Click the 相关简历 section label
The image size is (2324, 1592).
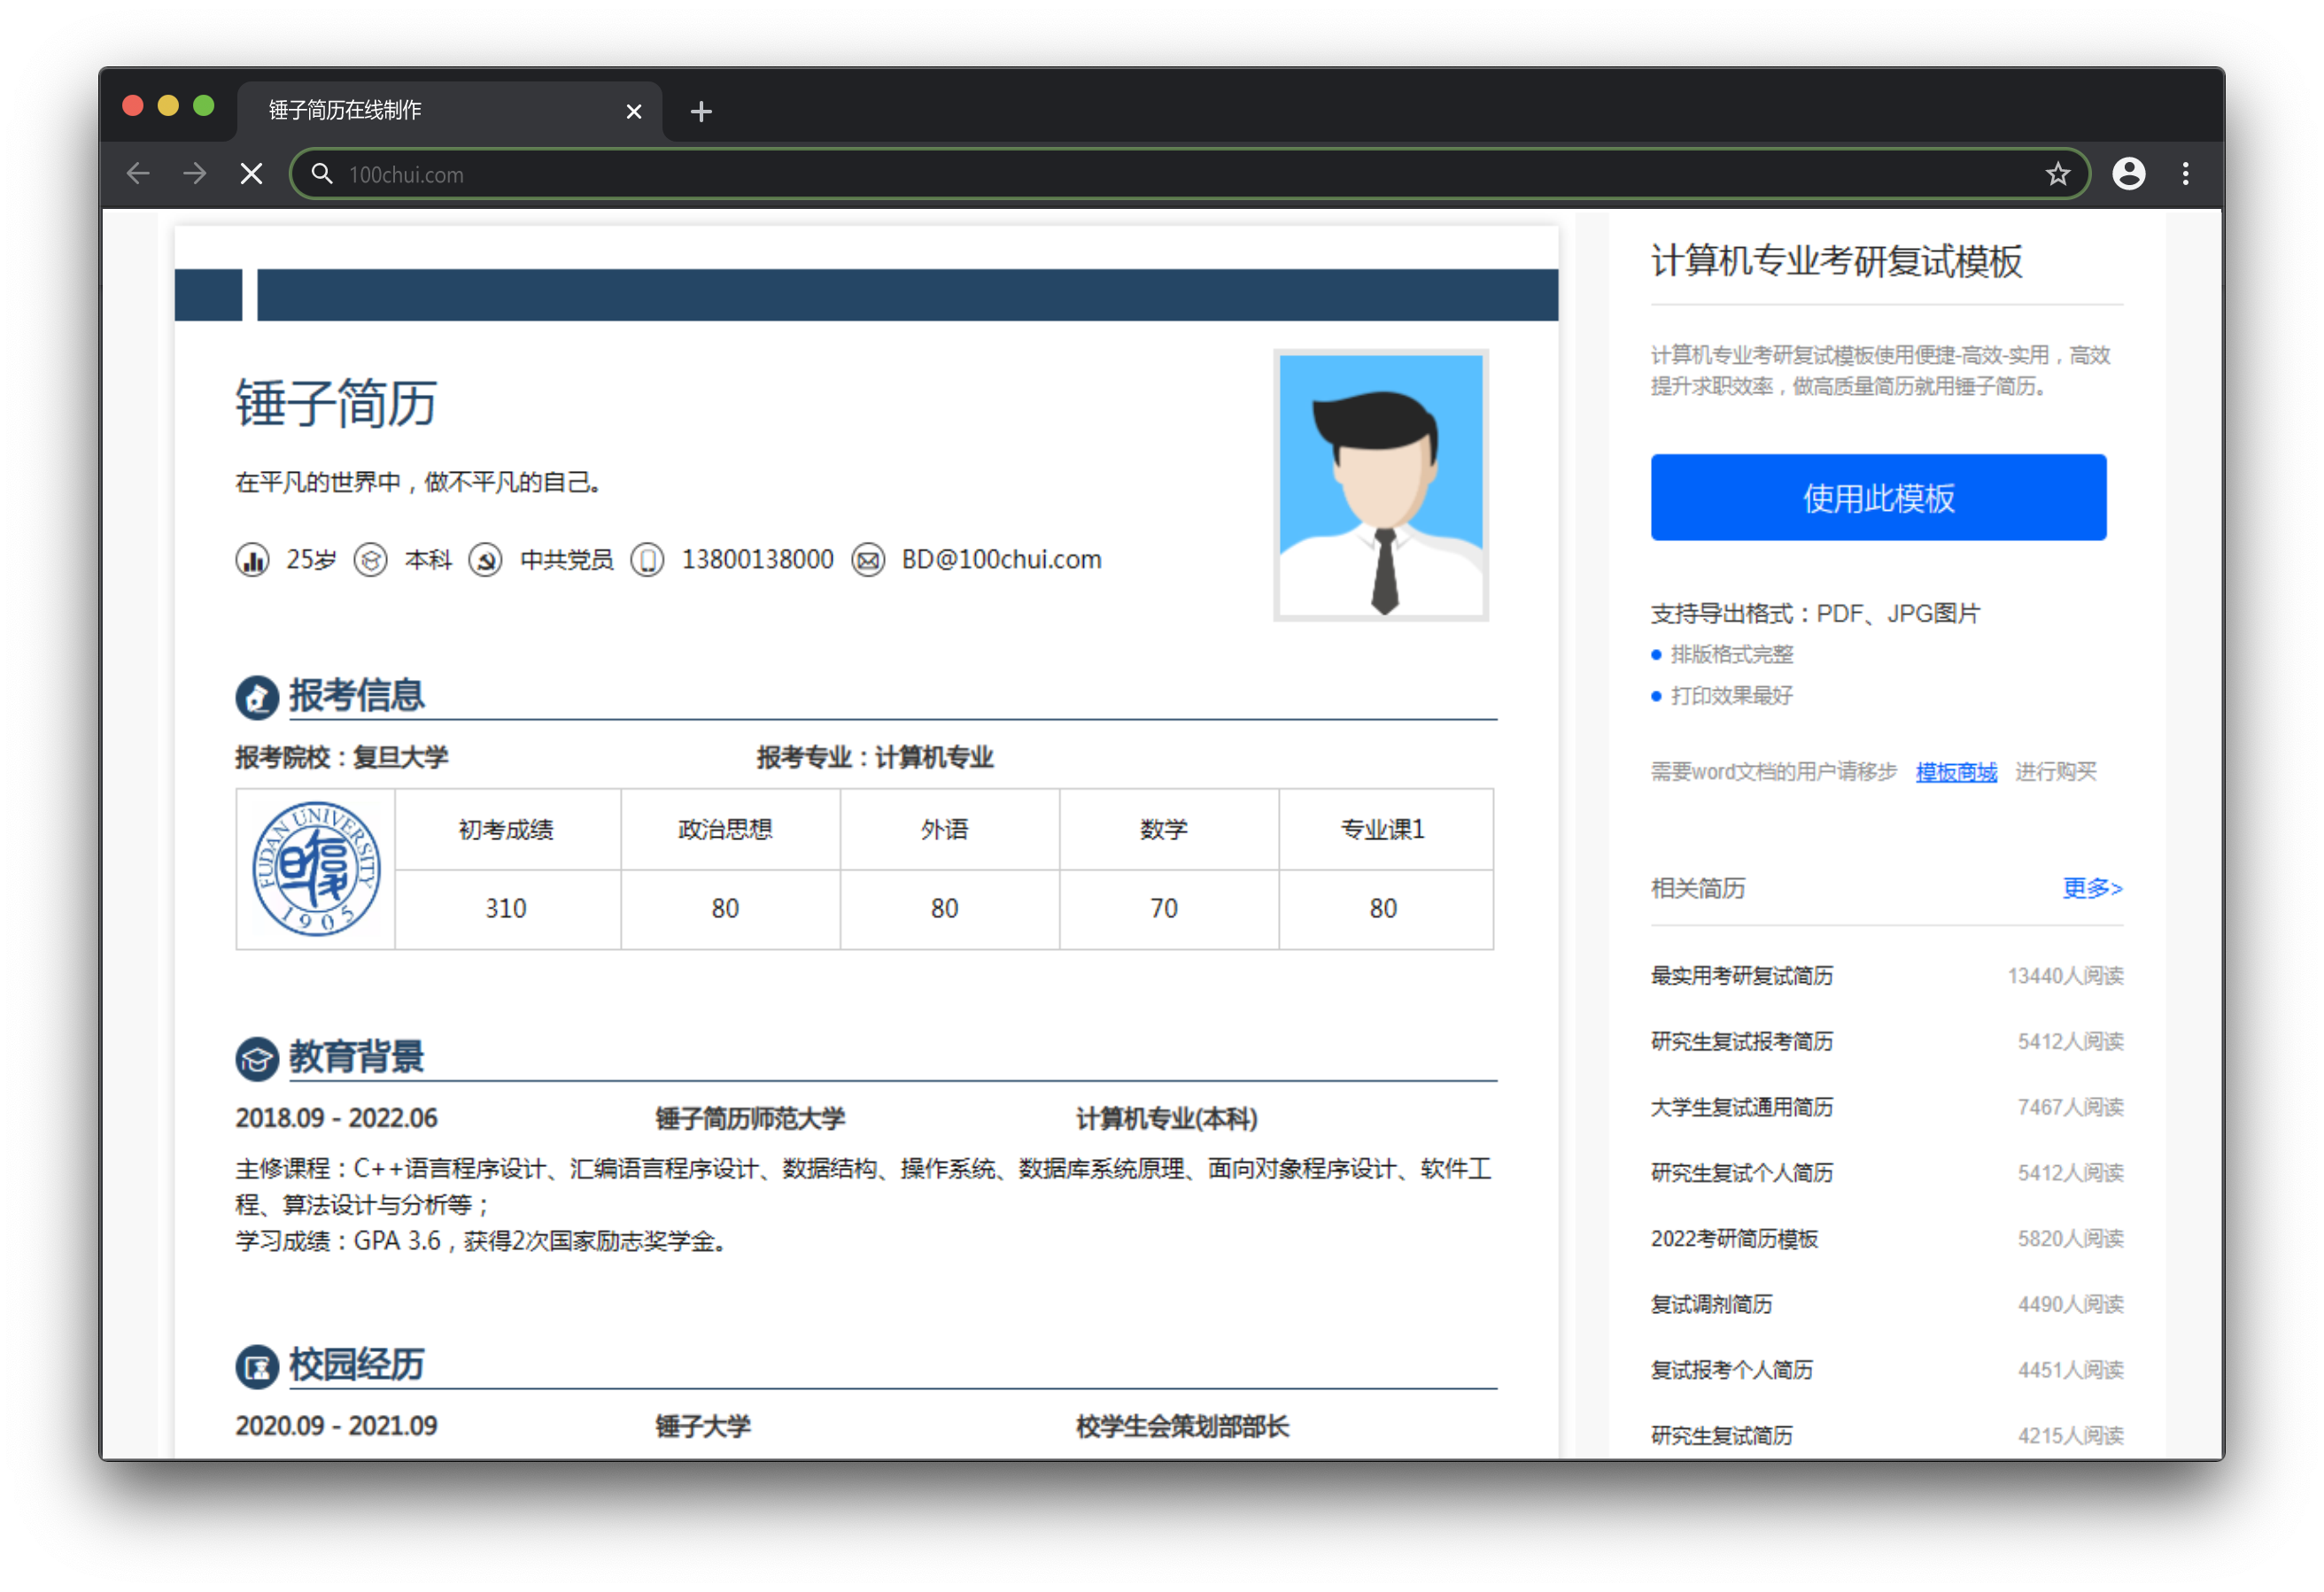pyautogui.click(x=1698, y=888)
